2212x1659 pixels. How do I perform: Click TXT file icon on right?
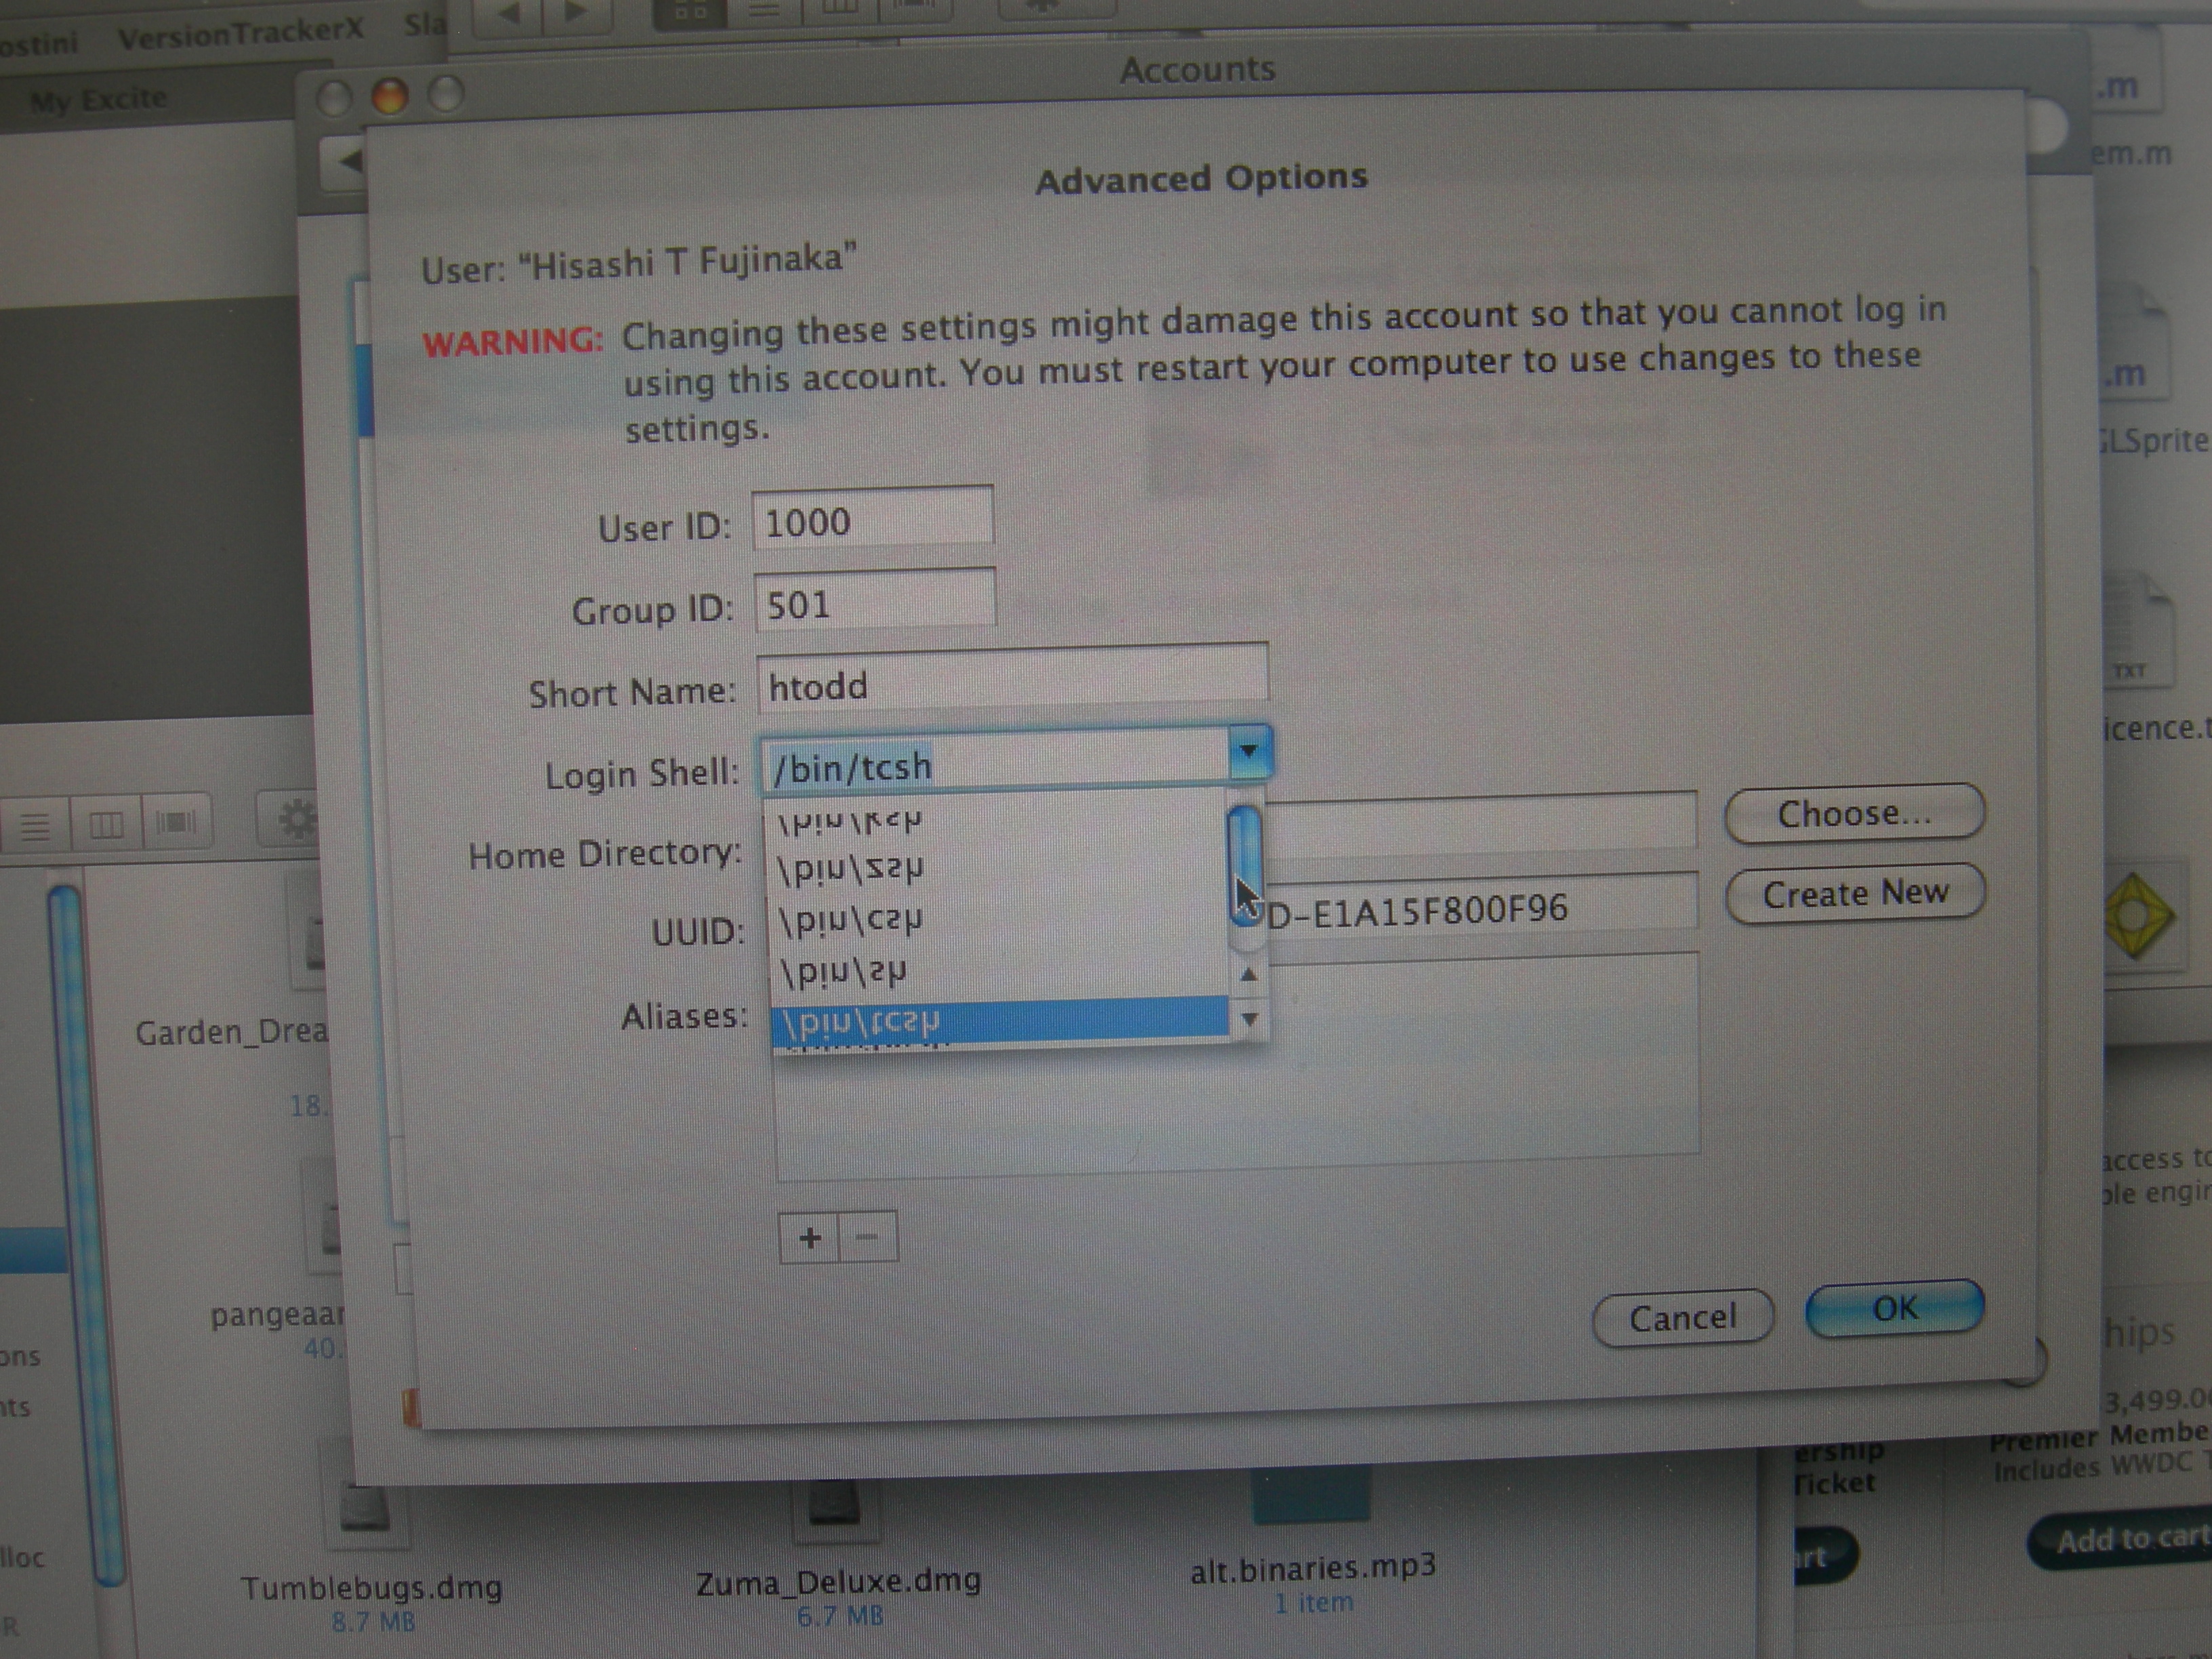point(2138,629)
